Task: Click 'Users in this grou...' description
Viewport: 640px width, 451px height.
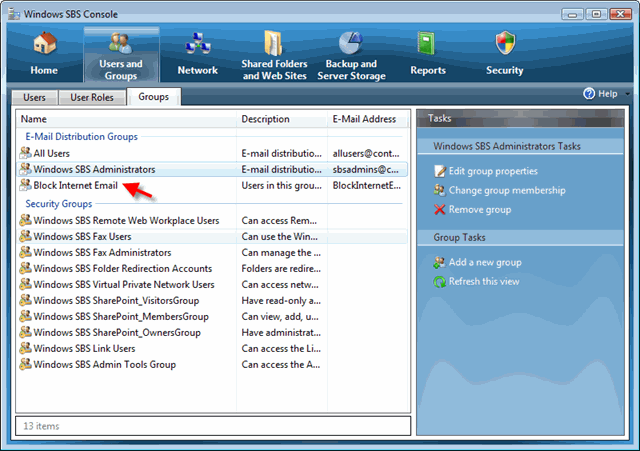Action: [x=282, y=185]
